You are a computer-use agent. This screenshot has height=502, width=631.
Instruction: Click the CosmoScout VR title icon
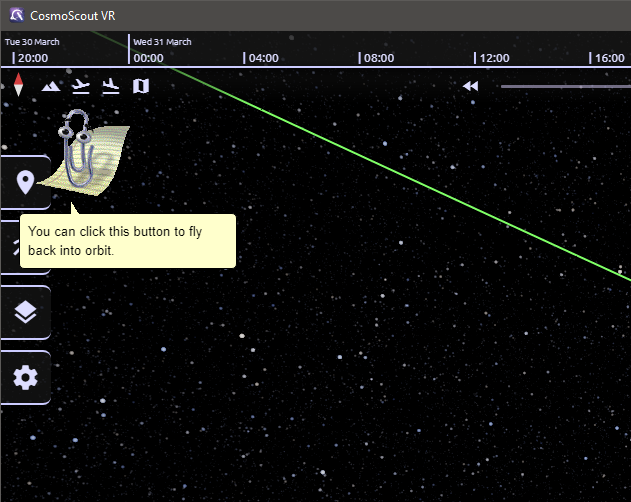(17, 15)
